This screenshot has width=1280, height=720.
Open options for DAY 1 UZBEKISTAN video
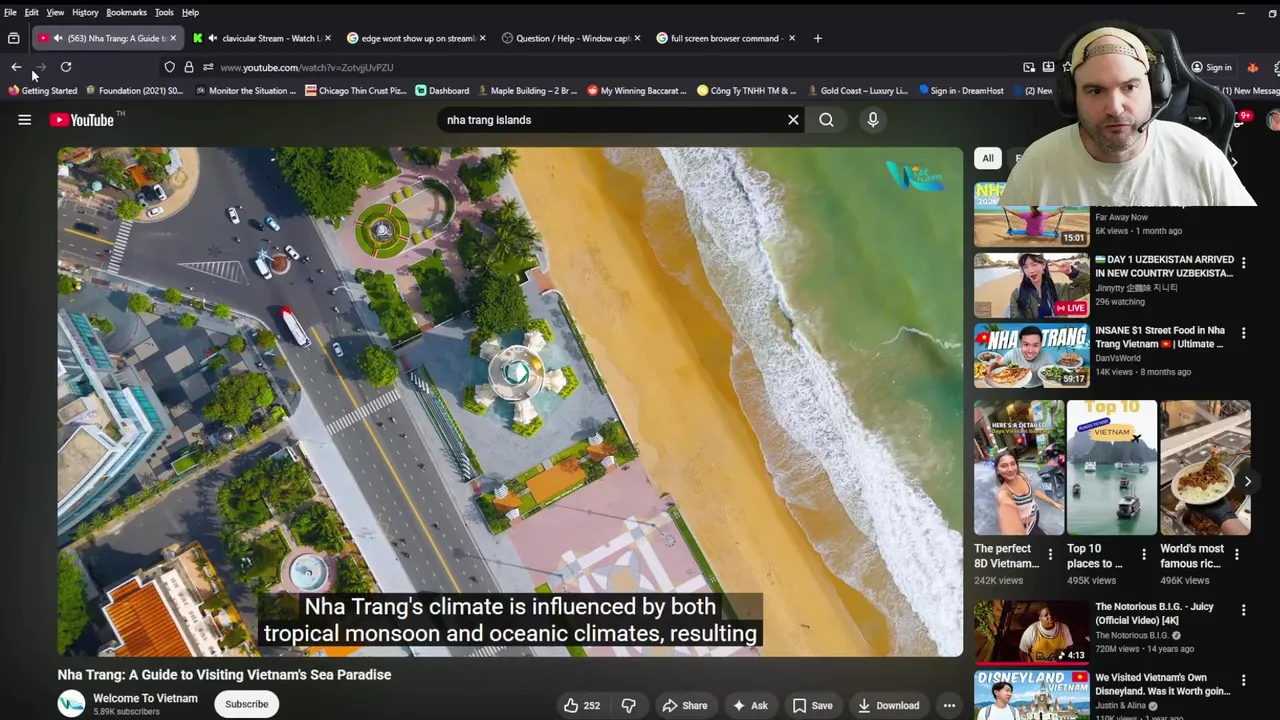pos(1243,263)
